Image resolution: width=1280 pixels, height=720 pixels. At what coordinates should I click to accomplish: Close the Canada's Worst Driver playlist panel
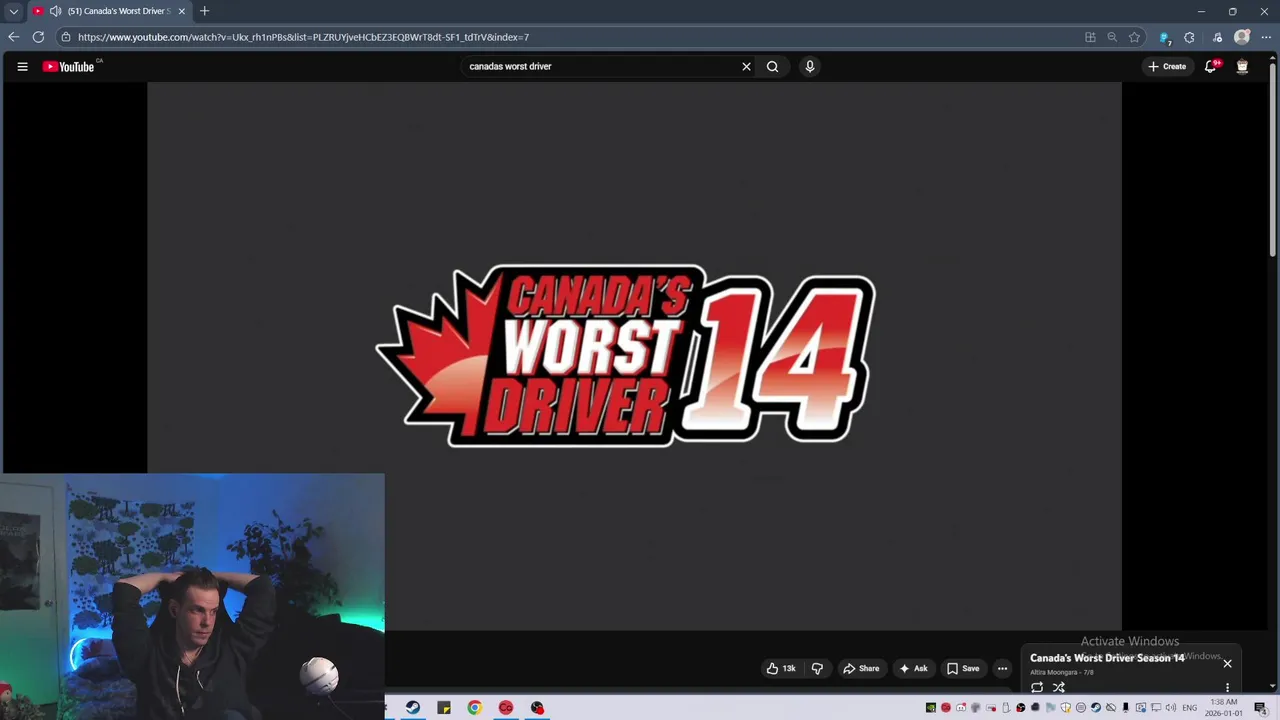(x=1227, y=663)
